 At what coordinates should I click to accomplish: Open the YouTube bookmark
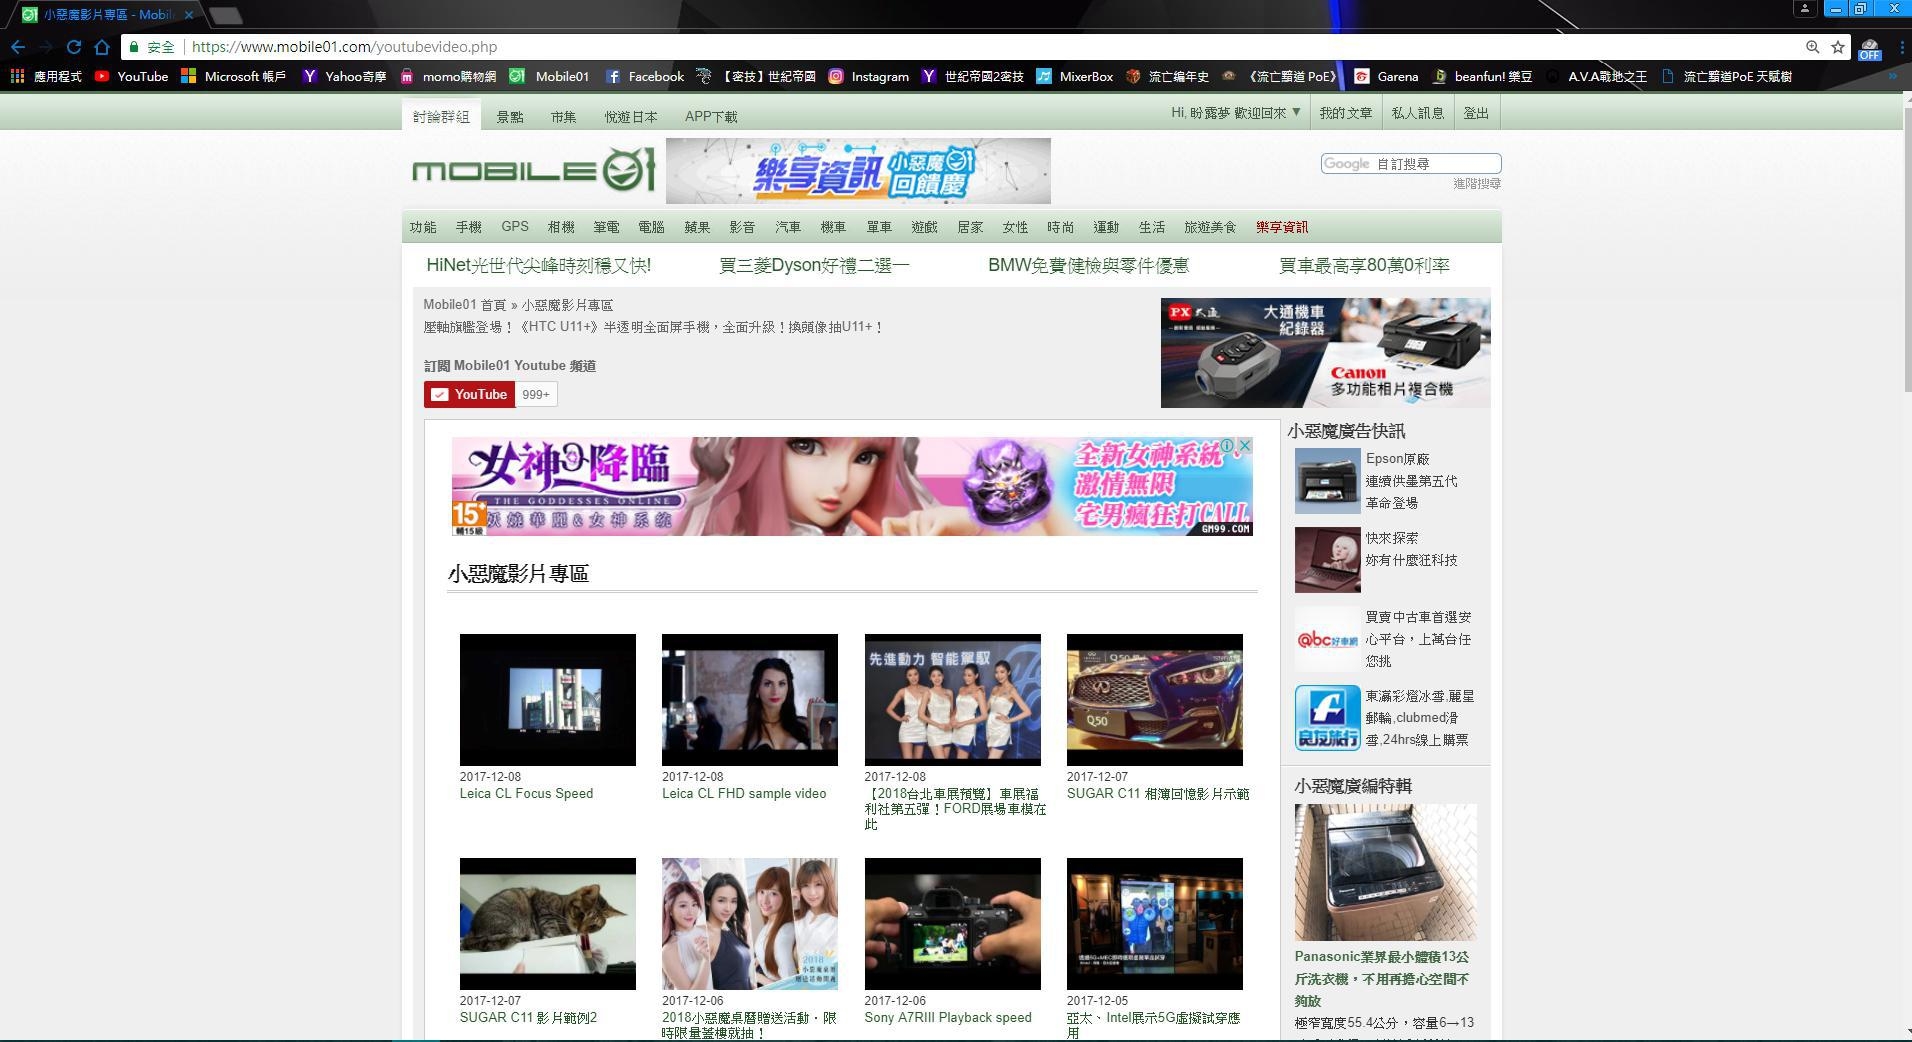[x=131, y=76]
